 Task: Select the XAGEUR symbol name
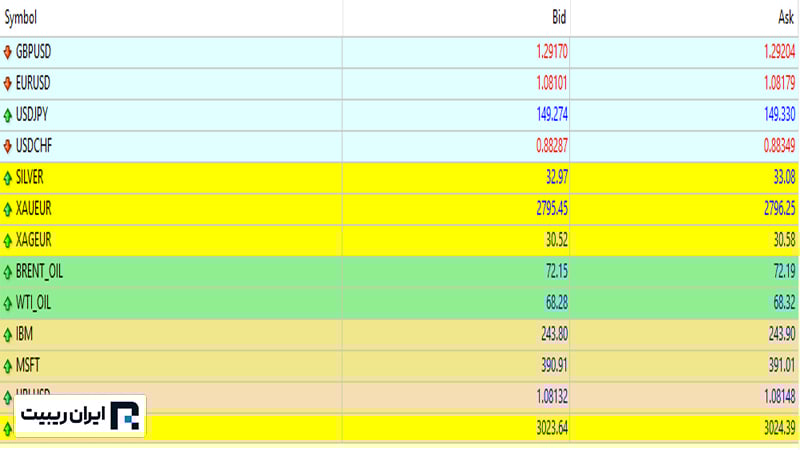point(33,241)
